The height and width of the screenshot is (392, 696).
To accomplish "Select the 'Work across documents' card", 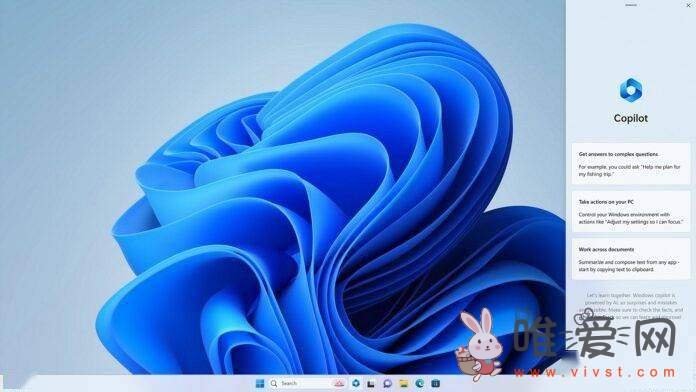I will pyautogui.click(x=631, y=259).
